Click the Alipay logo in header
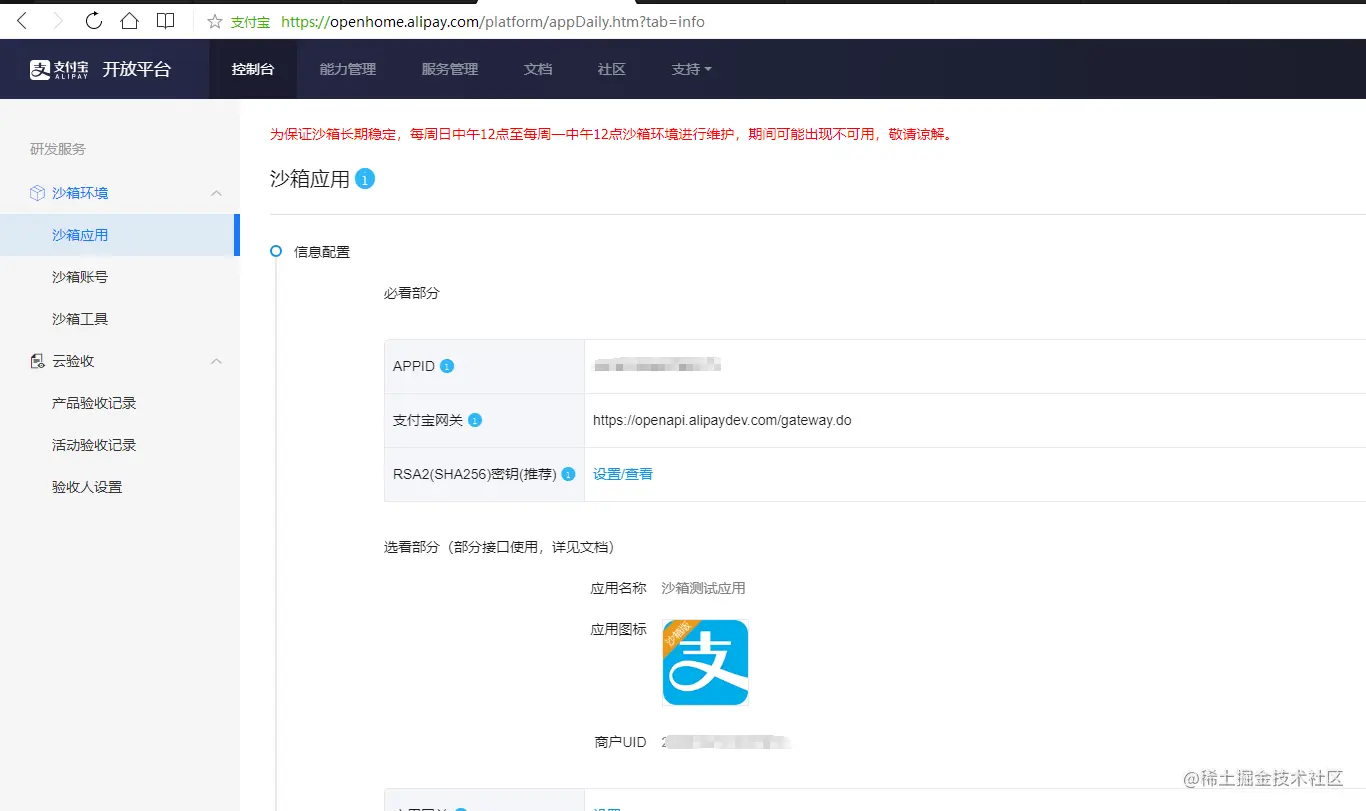The width and height of the screenshot is (1366, 811). (59, 69)
